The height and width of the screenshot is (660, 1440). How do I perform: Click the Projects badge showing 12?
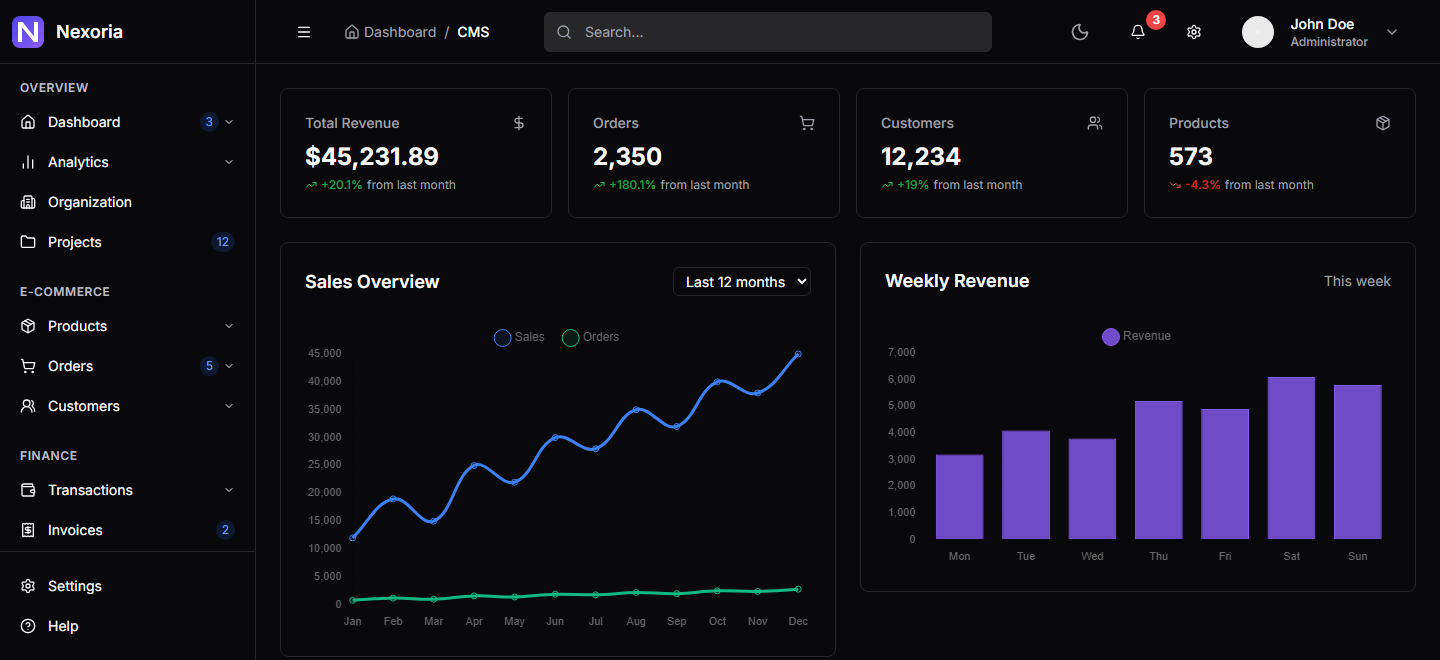click(222, 242)
